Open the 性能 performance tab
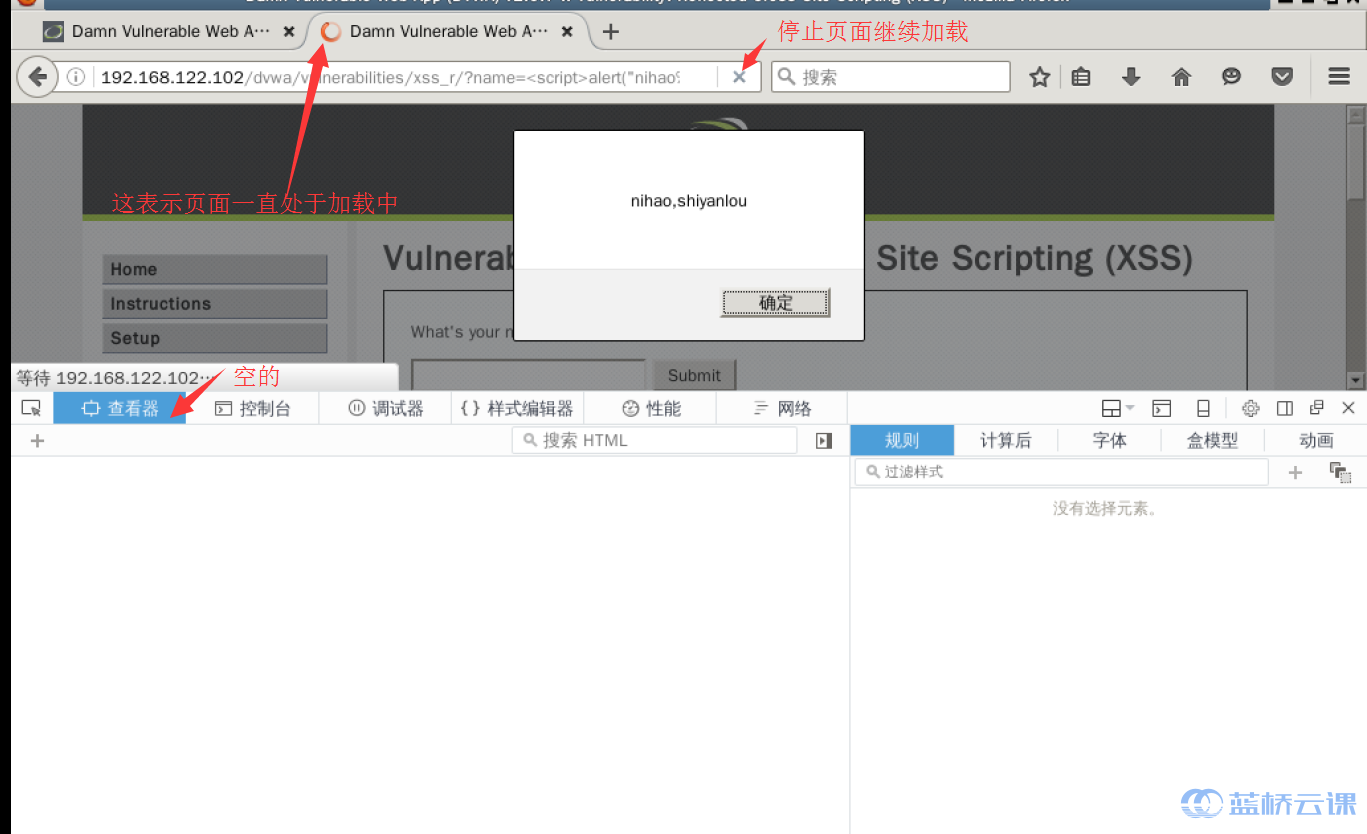 click(x=650, y=408)
